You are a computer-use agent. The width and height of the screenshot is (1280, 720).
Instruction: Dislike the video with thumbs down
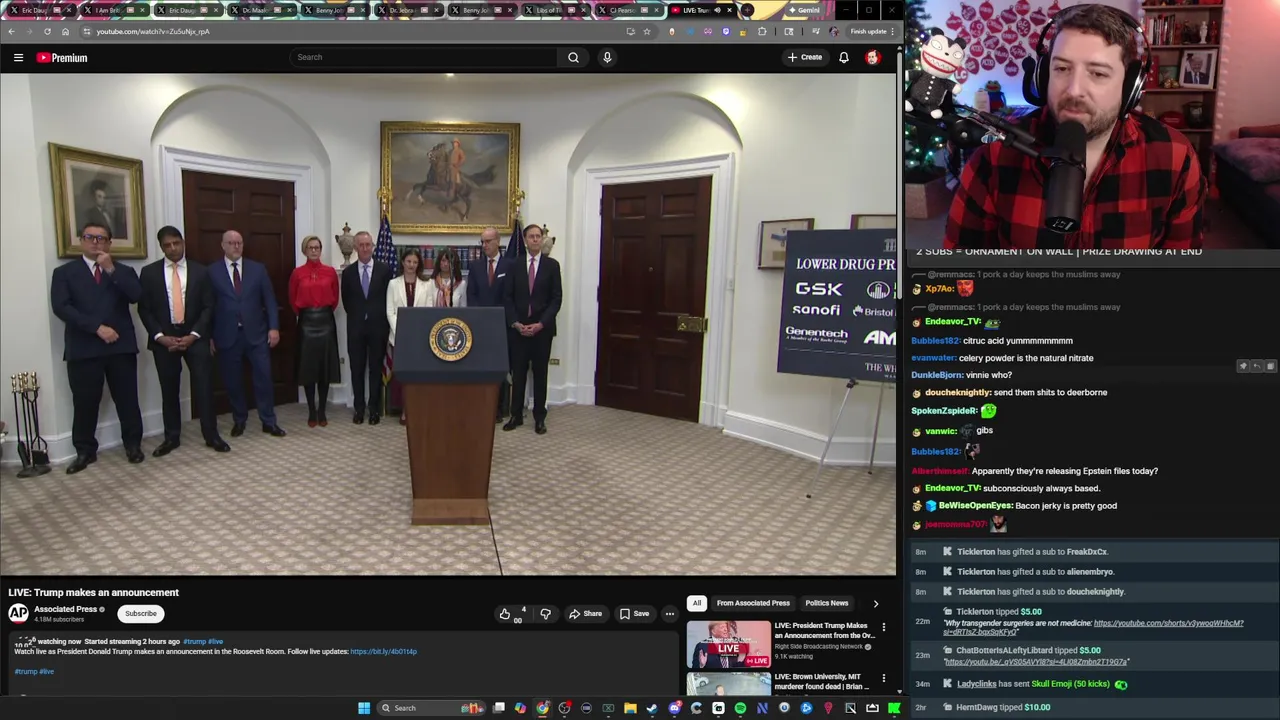click(x=545, y=613)
